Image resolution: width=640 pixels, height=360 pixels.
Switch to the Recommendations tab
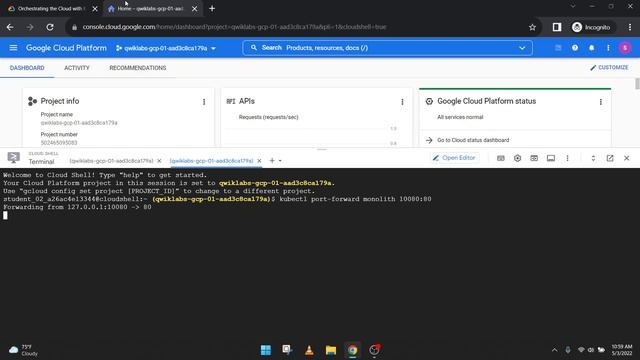138,68
